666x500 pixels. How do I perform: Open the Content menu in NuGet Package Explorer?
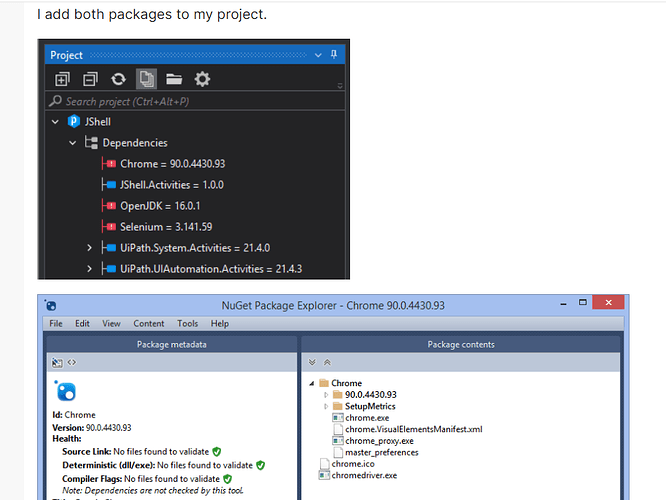[149, 324]
